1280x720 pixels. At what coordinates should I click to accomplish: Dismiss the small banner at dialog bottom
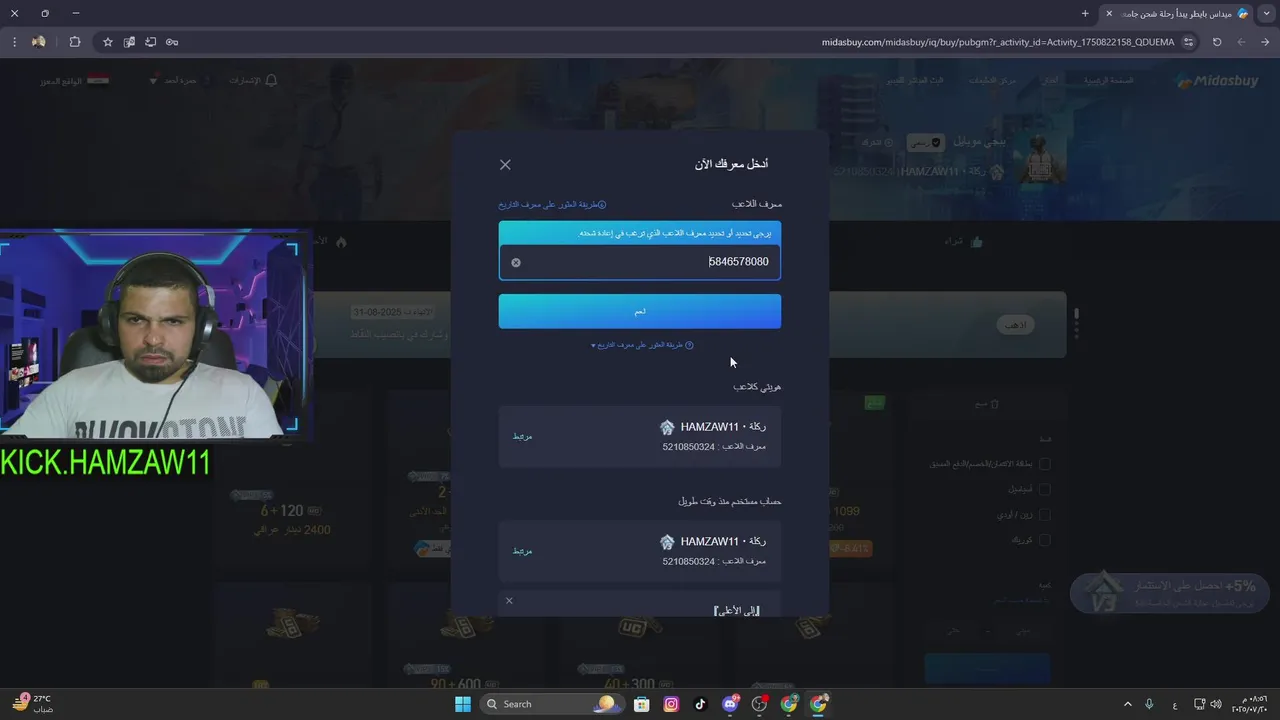tap(509, 600)
